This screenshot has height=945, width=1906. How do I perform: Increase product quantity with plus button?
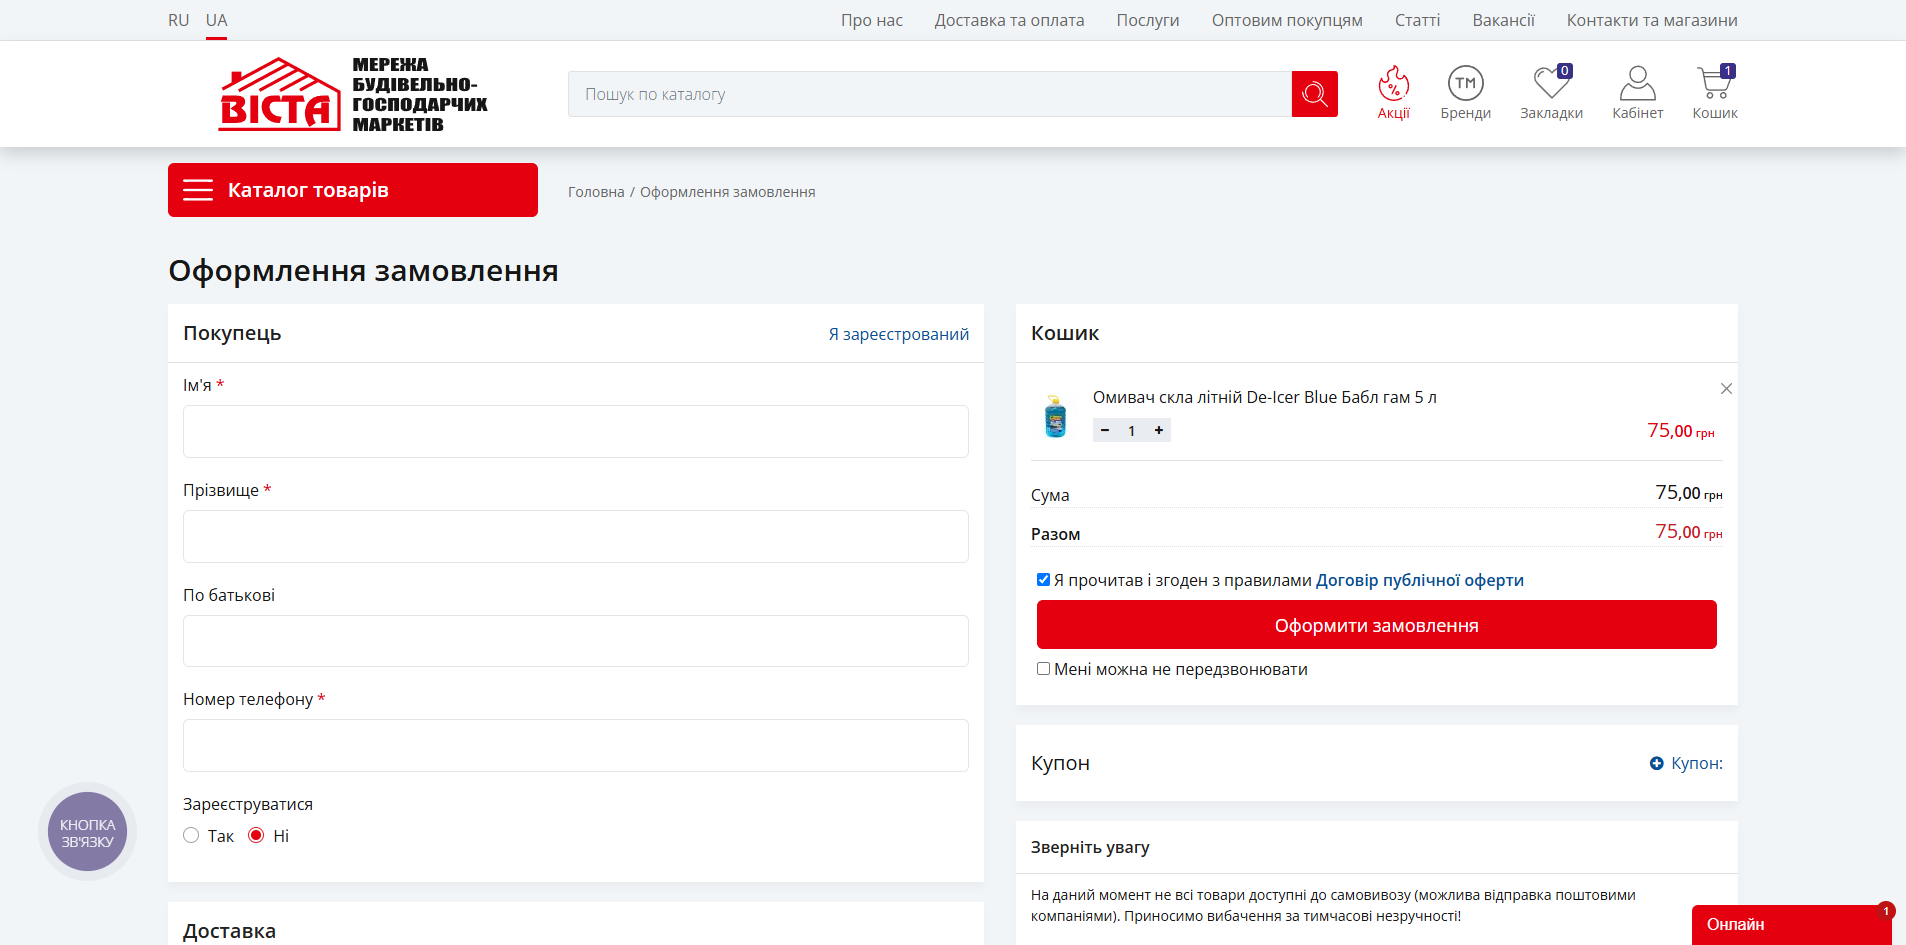tap(1159, 430)
